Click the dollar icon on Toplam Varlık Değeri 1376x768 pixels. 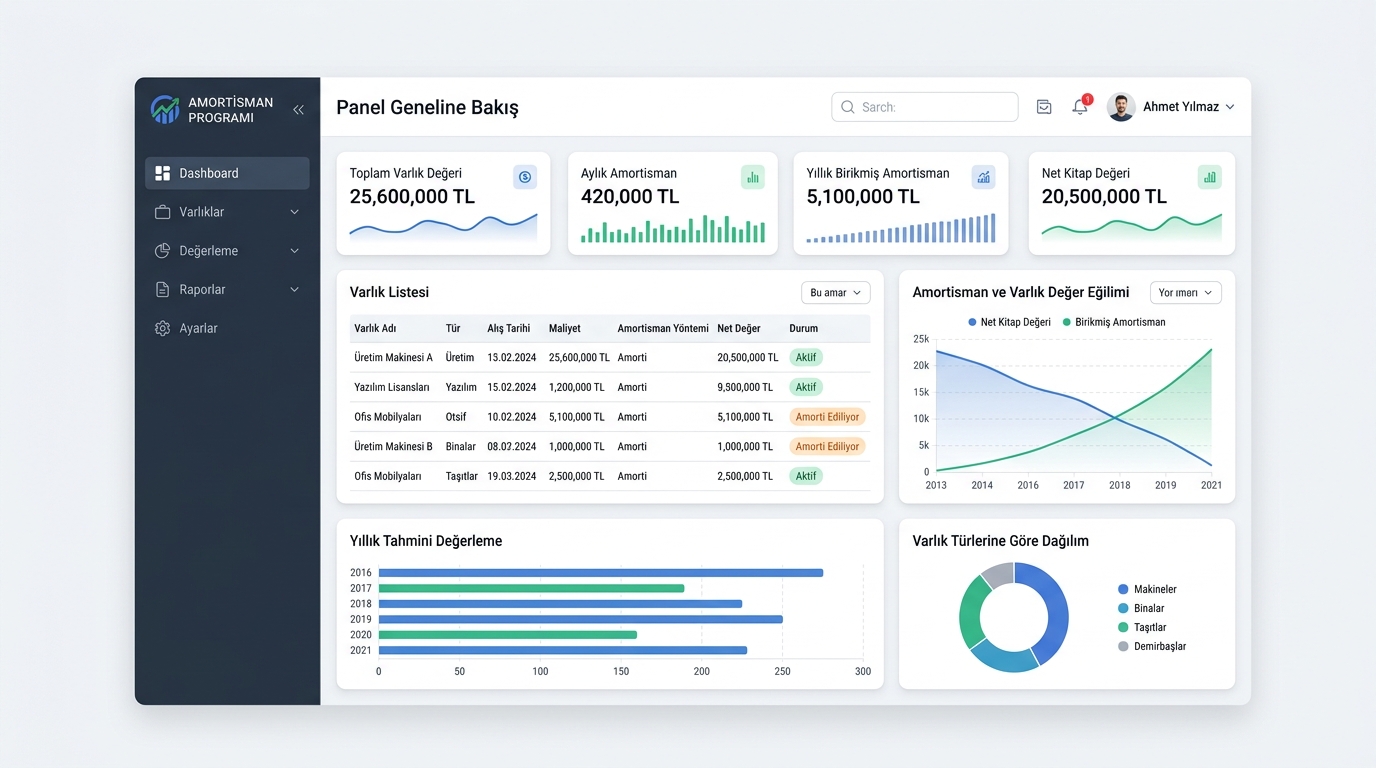[525, 177]
